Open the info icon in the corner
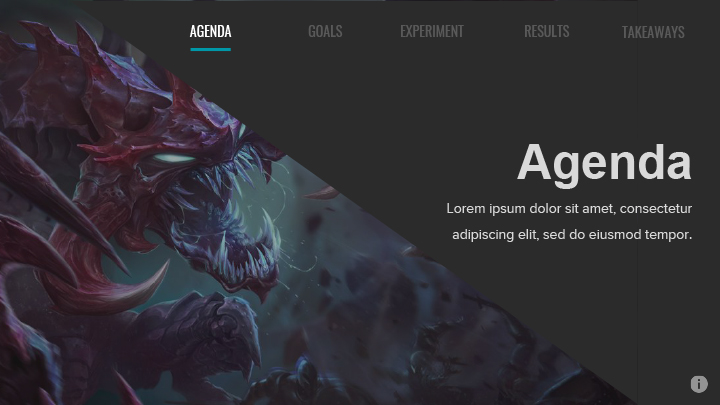The width and height of the screenshot is (720, 405). coord(699,384)
